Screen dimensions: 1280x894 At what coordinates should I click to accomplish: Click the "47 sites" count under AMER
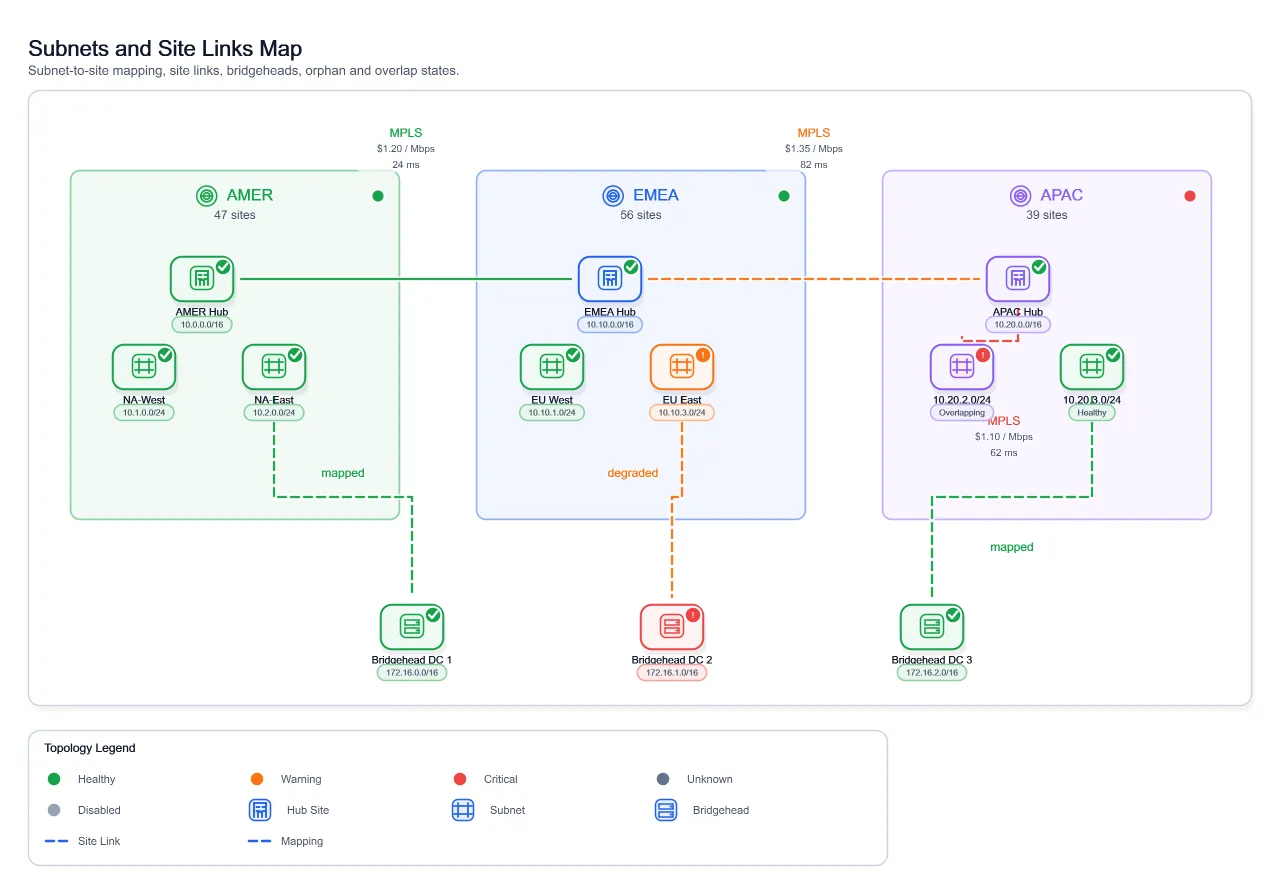235,215
